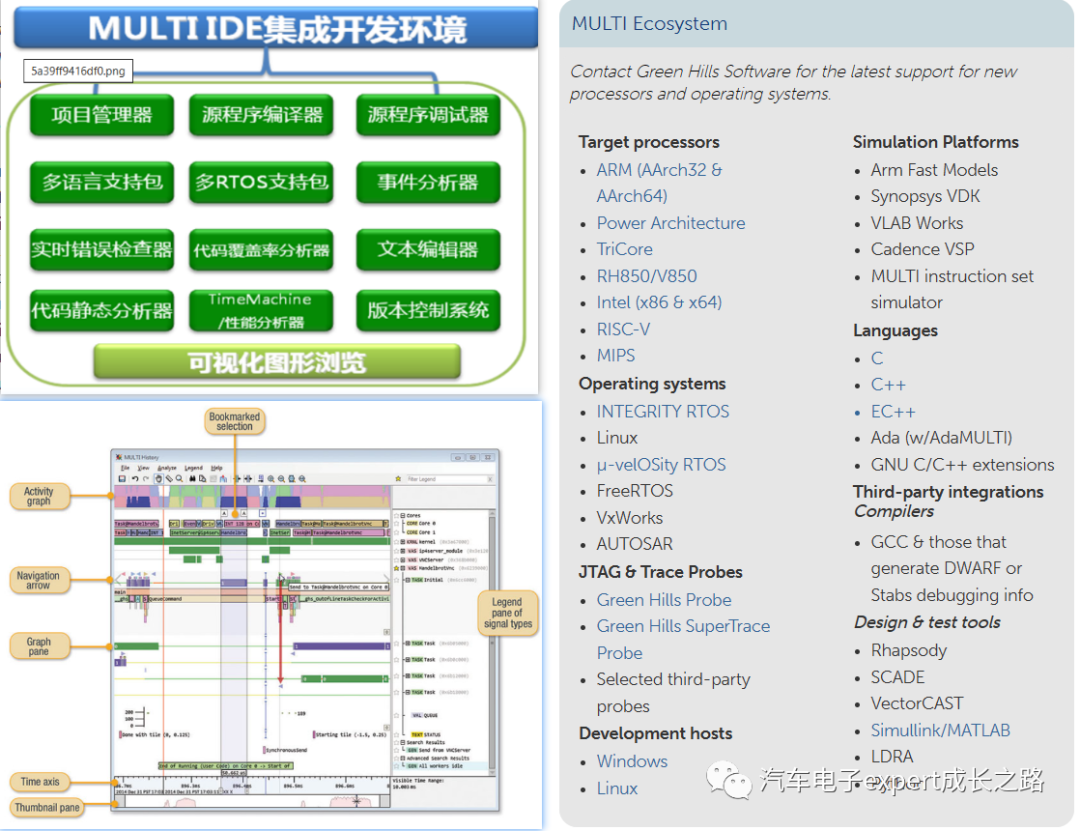Expand the ip4server_module node
The width and height of the screenshot is (1080, 831).
tap(403, 551)
